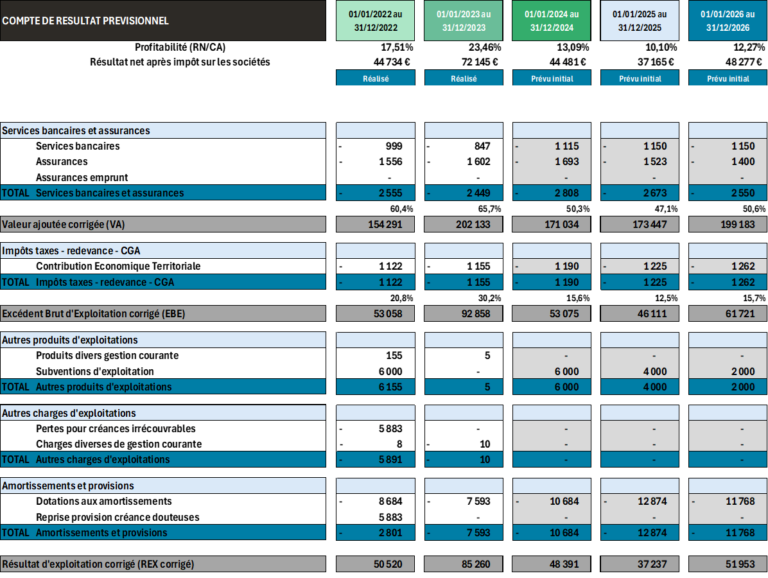The width and height of the screenshot is (768, 578).
Task: Click the Autres produits total cell showing 6 155
Action: (x=375, y=387)
